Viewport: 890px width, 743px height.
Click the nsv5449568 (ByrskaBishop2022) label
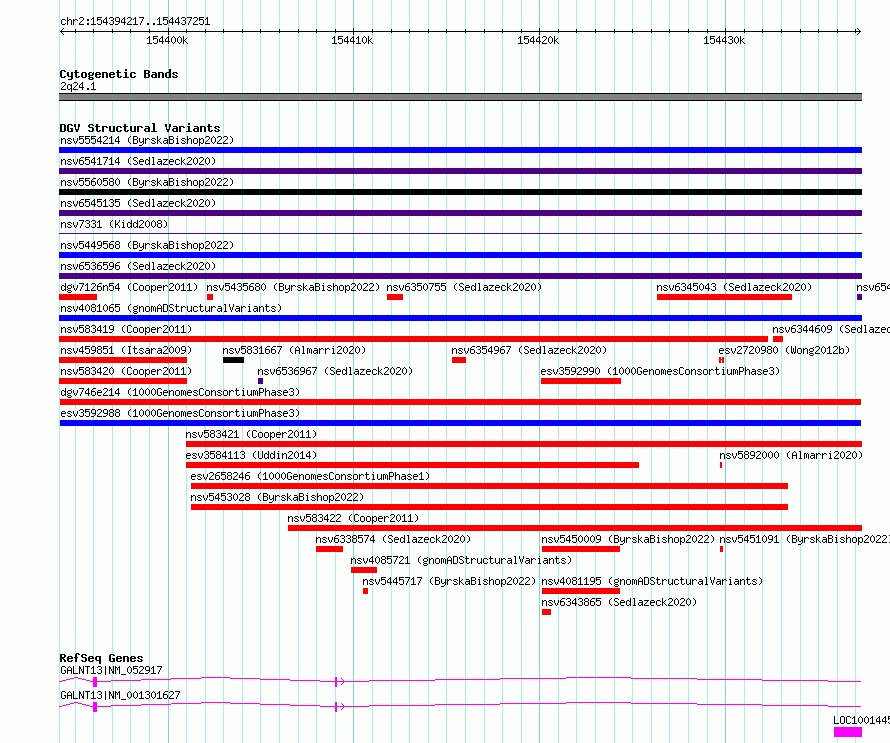(x=147, y=245)
